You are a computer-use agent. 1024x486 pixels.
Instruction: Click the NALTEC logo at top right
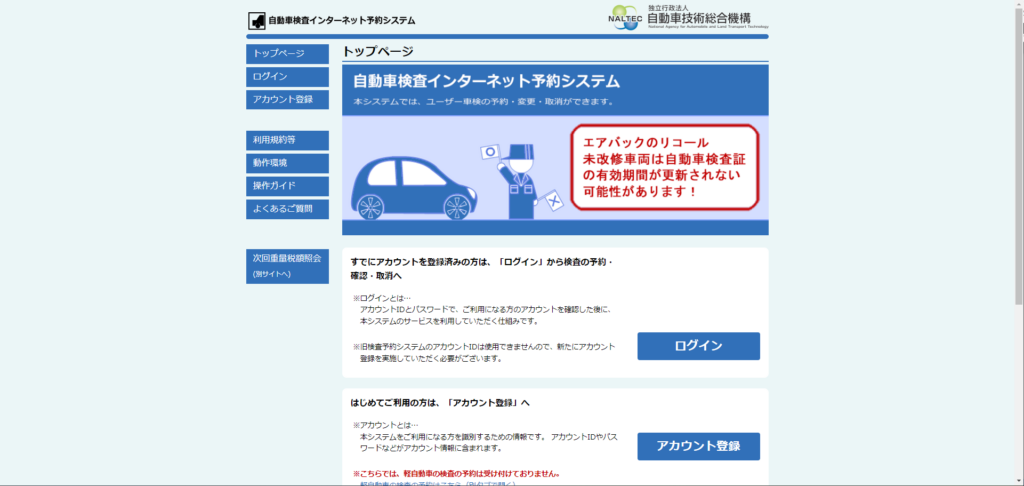(x=626, y=17)
